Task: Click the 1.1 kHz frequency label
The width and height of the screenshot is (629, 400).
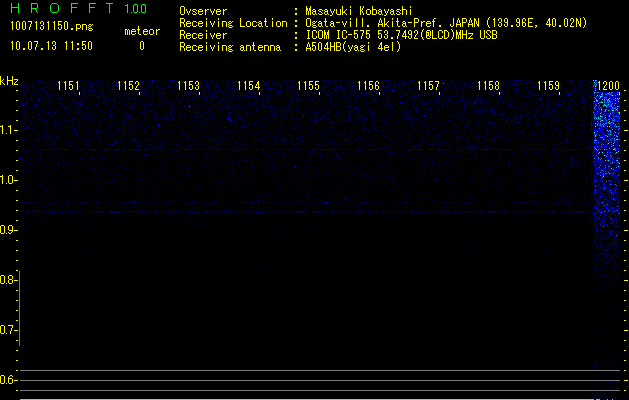Action: coord(8,130)
